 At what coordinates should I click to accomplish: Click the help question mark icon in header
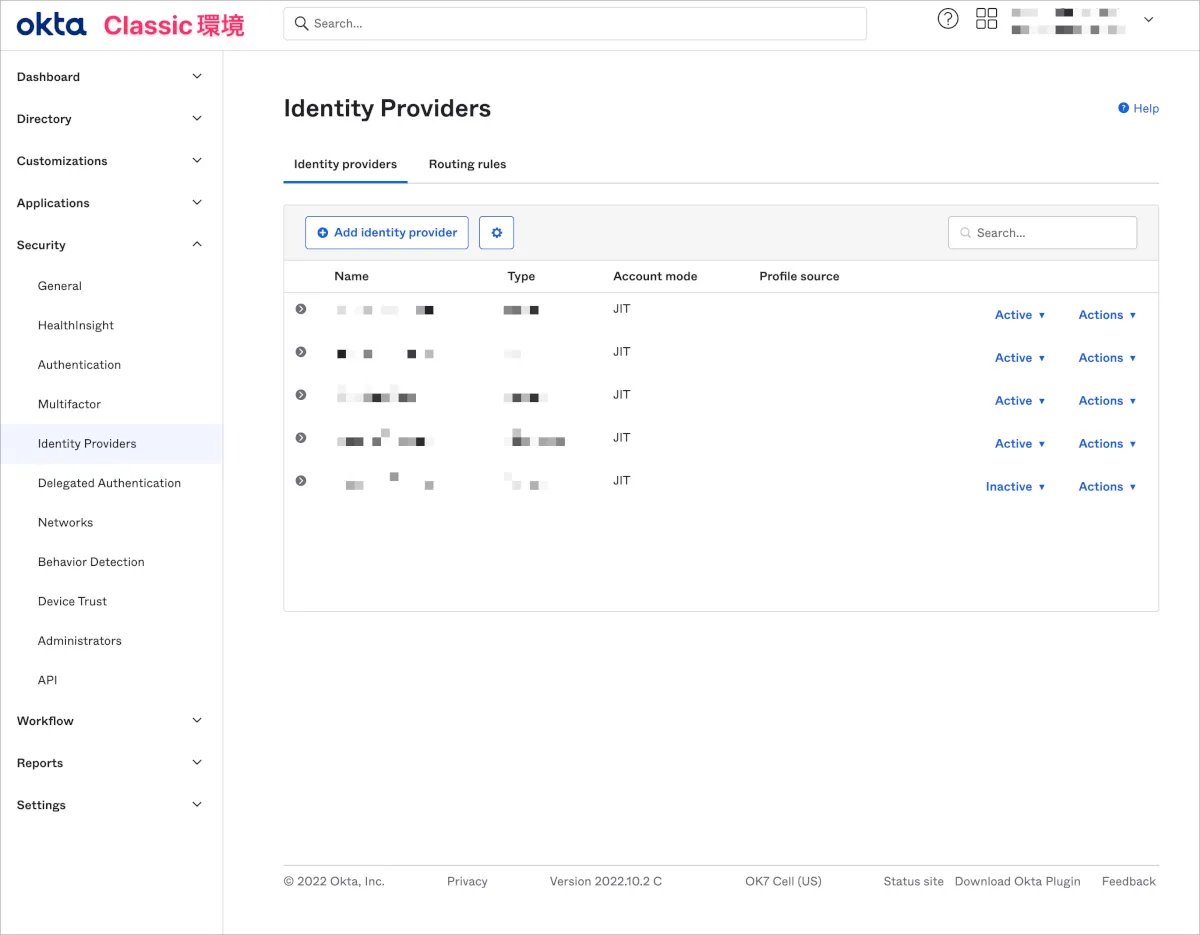tap(947, 19)
